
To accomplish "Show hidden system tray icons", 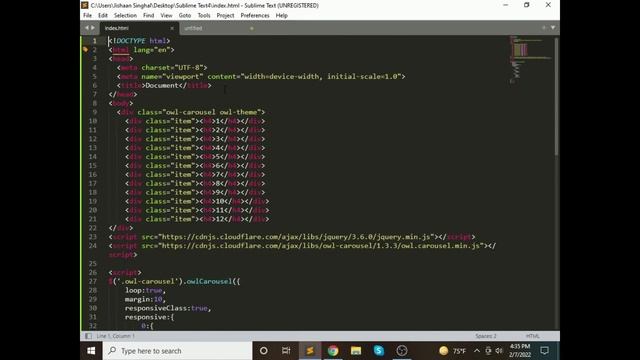I will [x=477, y=351].
